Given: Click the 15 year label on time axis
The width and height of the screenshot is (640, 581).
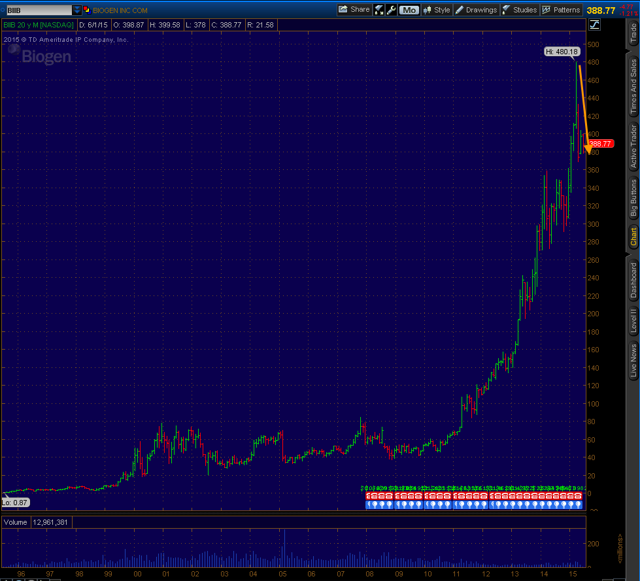Looking at the screenshot, I should click(573, 574).
